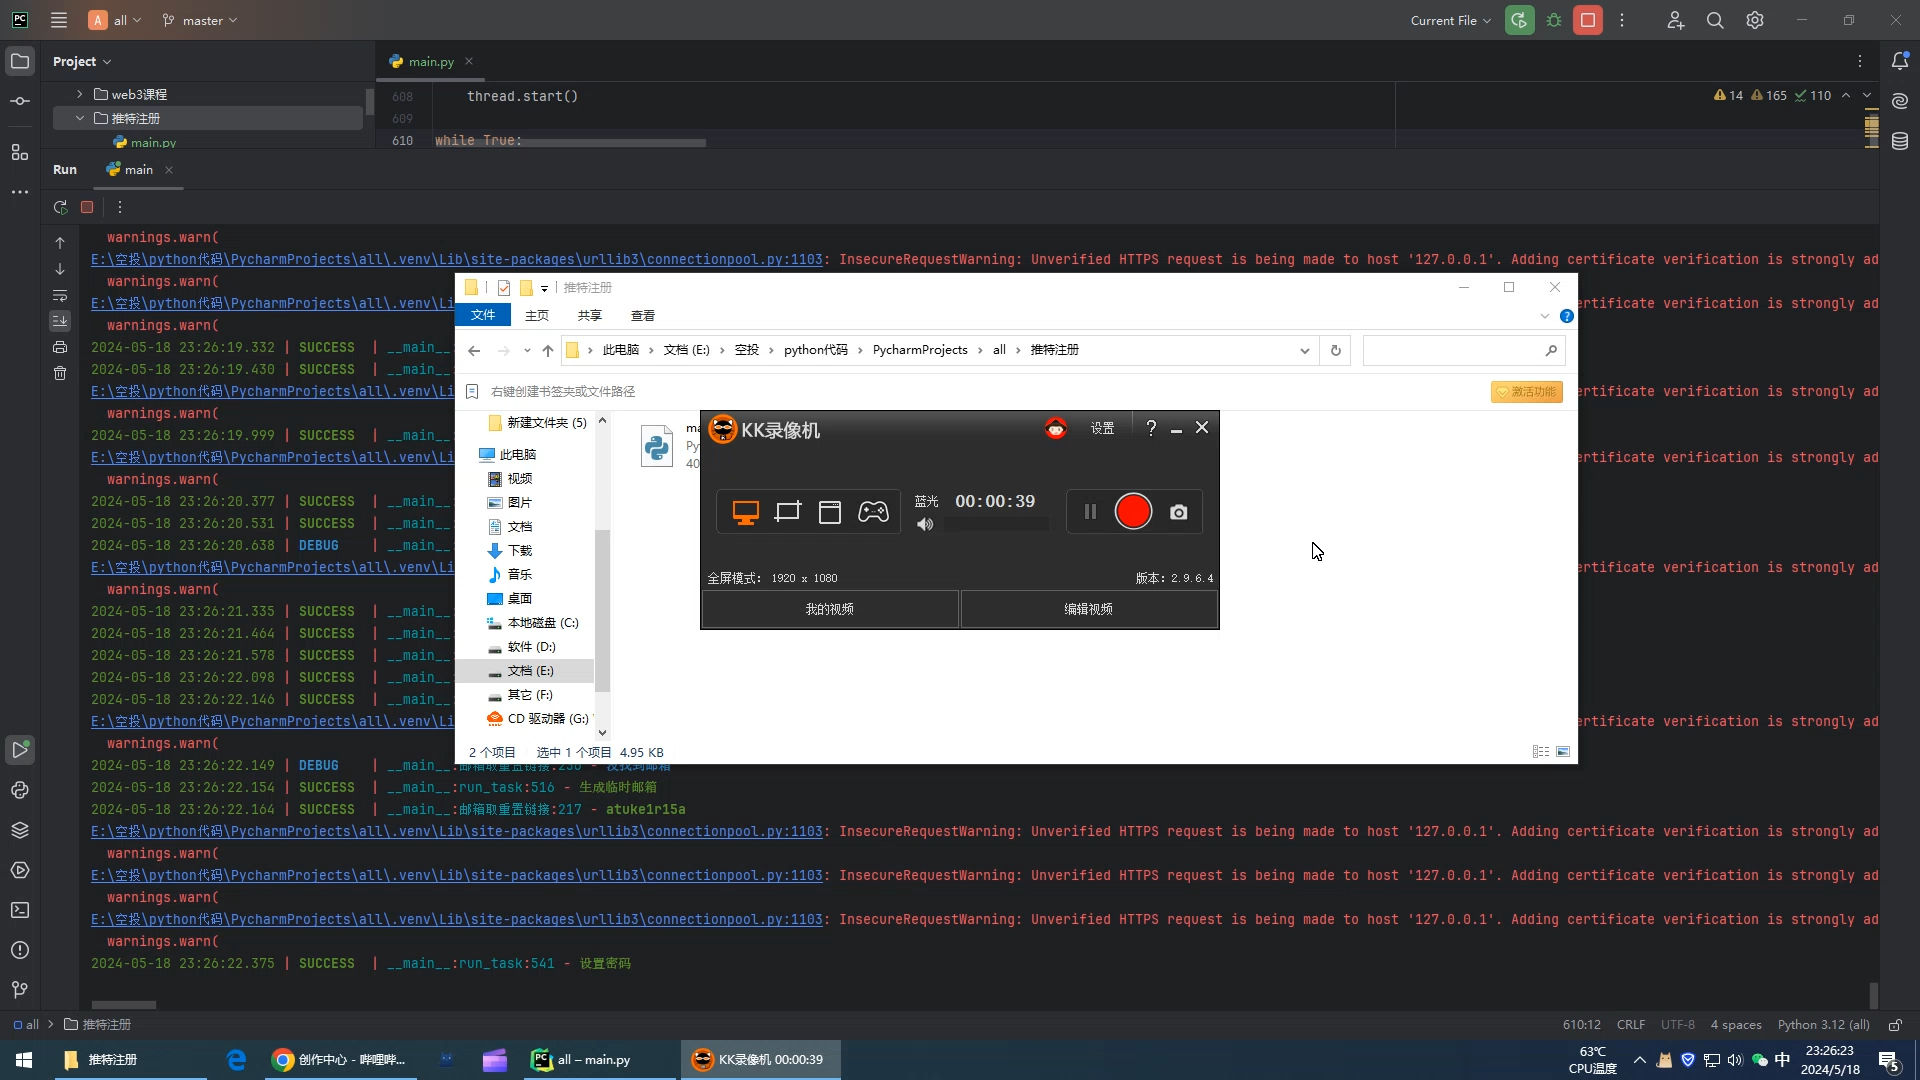Viewport: 1920px width, 1080px height.
Task: Open 文件 ribbon tab in Explorer
Action: point(483,315)
